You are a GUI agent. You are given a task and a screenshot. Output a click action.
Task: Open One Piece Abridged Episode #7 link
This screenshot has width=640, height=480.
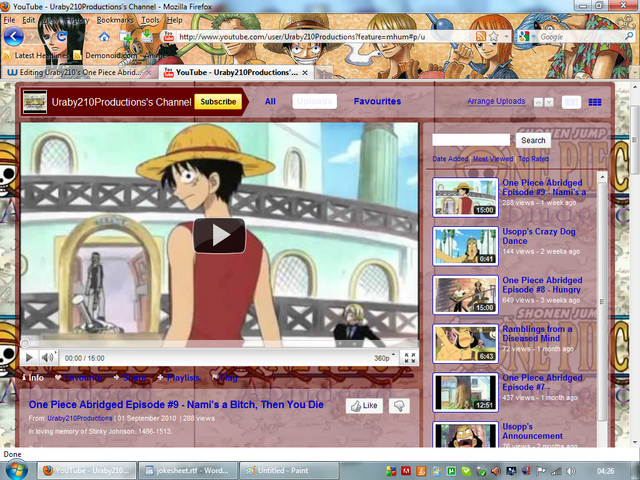coord(542,382)
